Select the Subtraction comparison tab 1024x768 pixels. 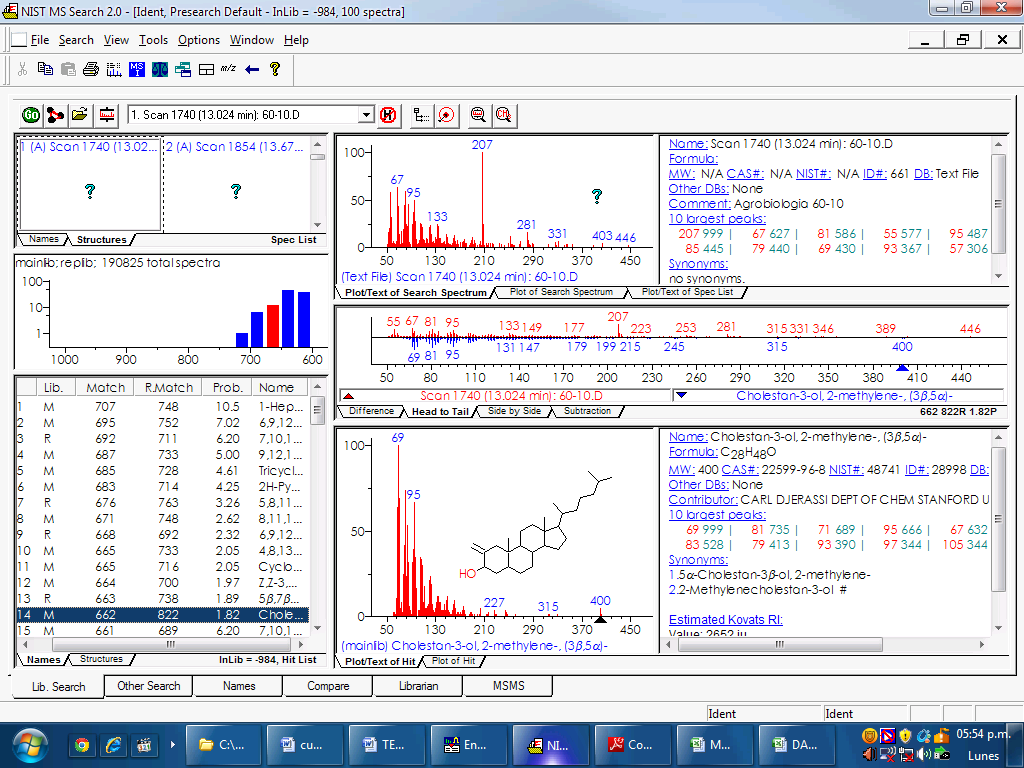click(588, 411)
